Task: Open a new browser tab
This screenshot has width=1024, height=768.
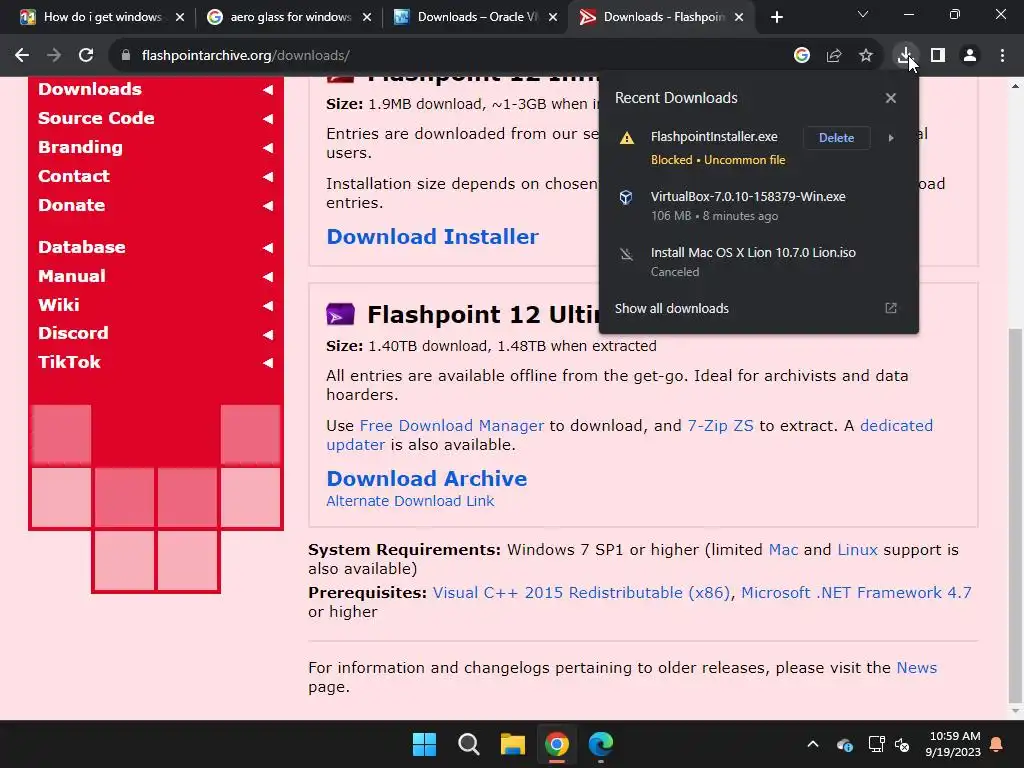Action: 776,17
